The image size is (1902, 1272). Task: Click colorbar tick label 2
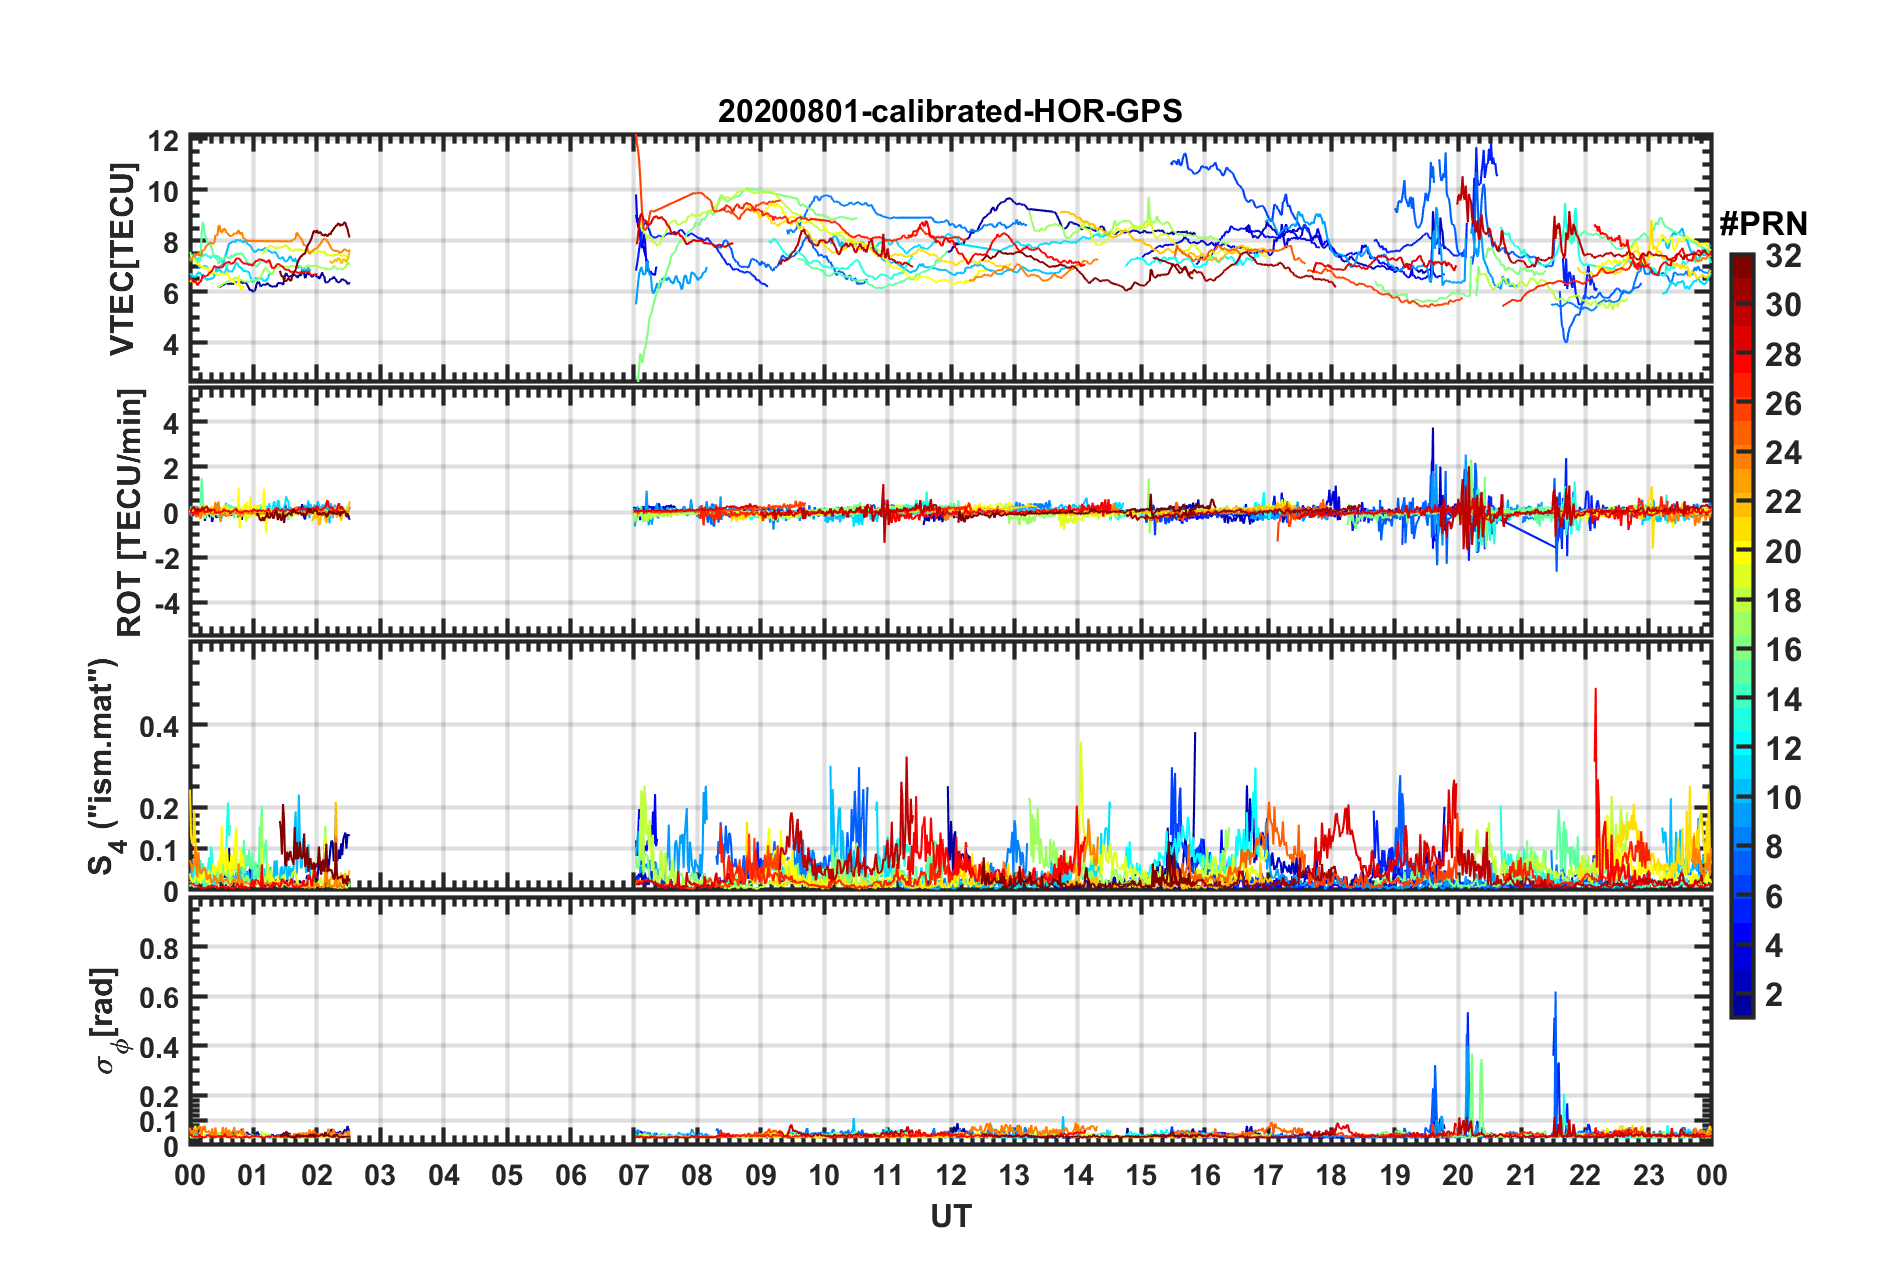click(x=1774, y=994)
